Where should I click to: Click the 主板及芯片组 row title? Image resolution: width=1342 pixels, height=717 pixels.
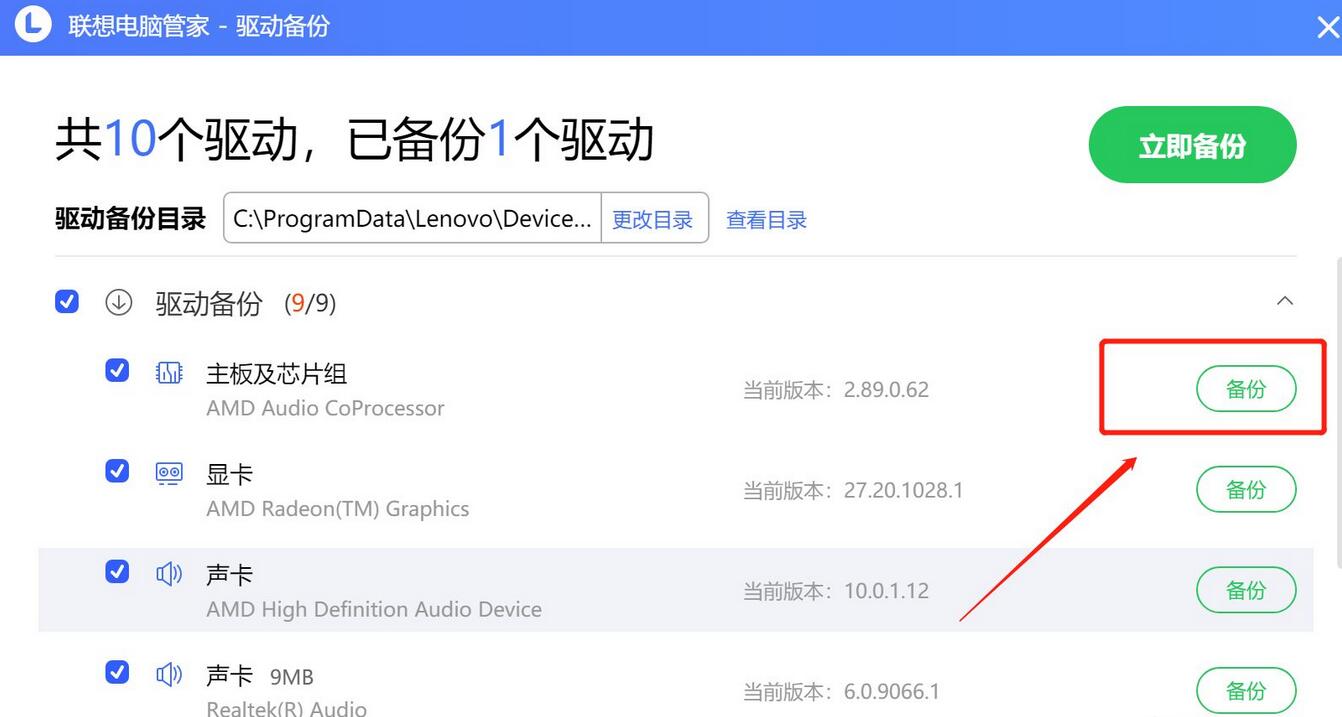(x=276, y=374)
